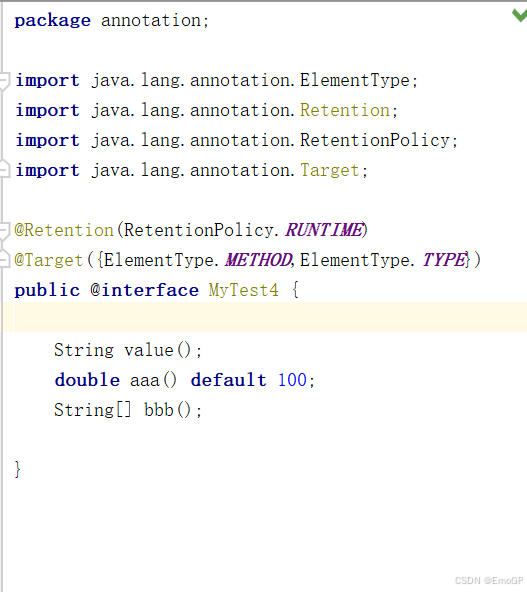This screenshot has height=592, width=527.
Task: Click 'Target' in the fourth import
Action: [329, 171]
